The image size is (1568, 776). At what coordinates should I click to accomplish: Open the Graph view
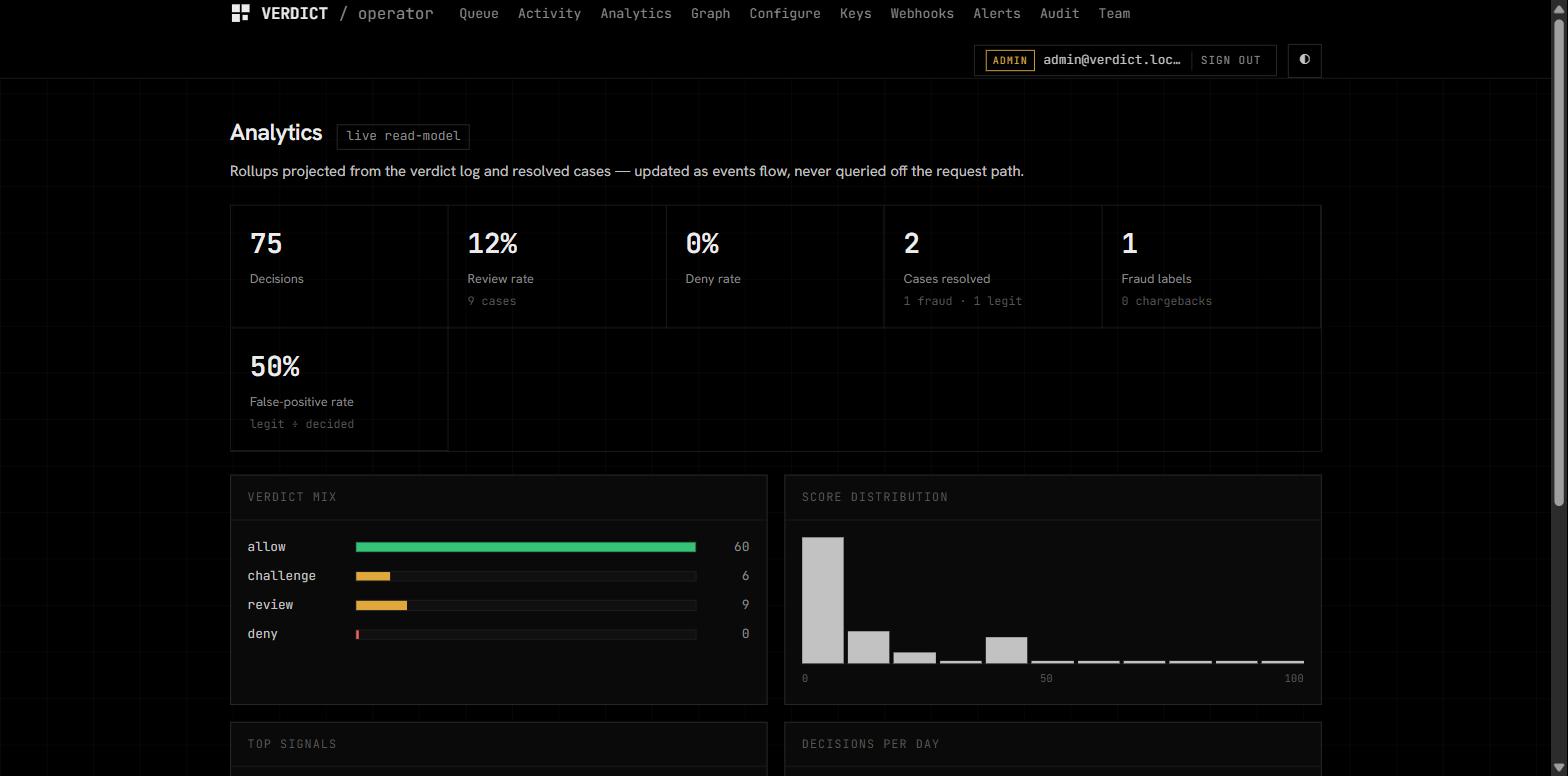pos(710,14)
